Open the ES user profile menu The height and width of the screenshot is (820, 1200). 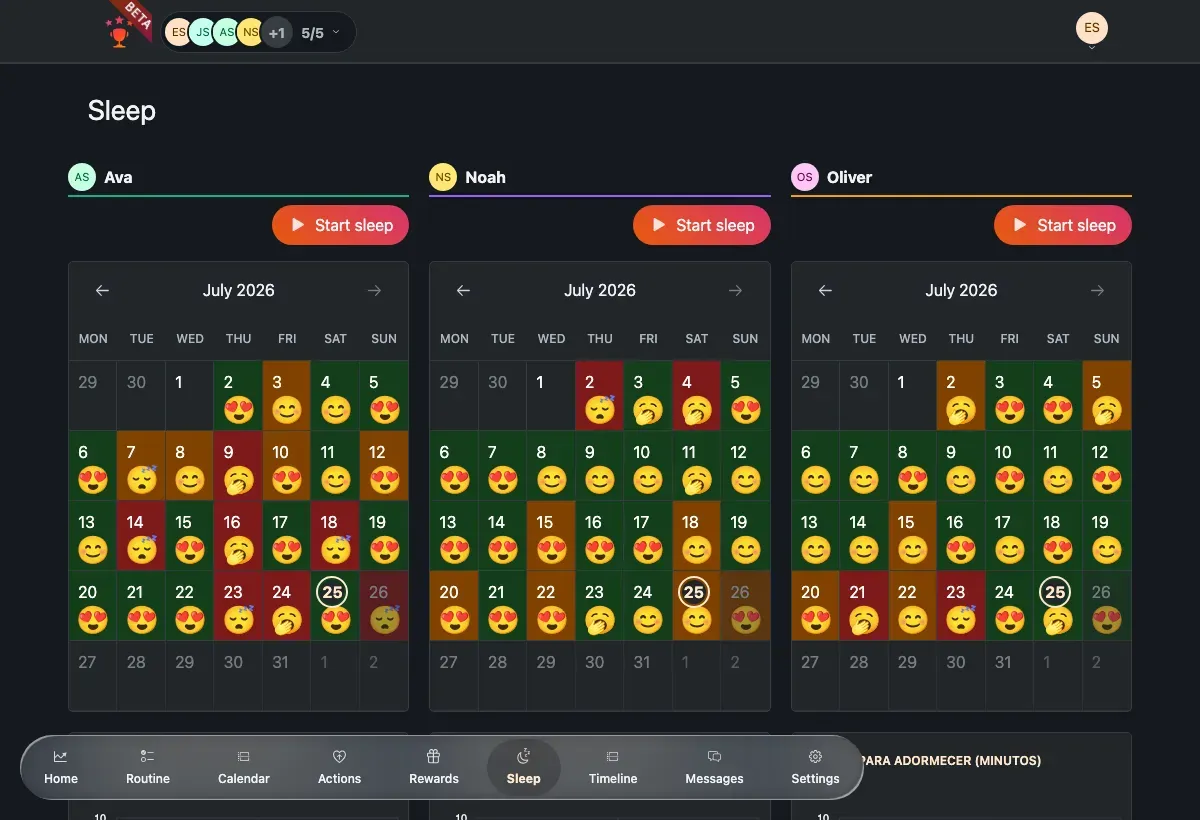(1092, 28)
